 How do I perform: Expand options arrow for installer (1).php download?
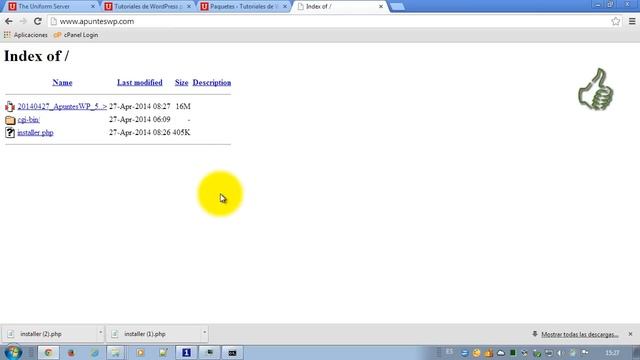[x=204, y=333]
